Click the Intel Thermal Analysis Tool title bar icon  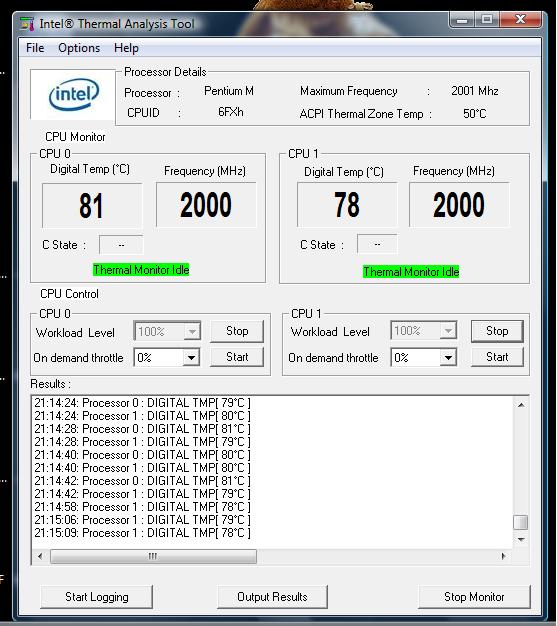pyautogui.click(x=27, y=24)
